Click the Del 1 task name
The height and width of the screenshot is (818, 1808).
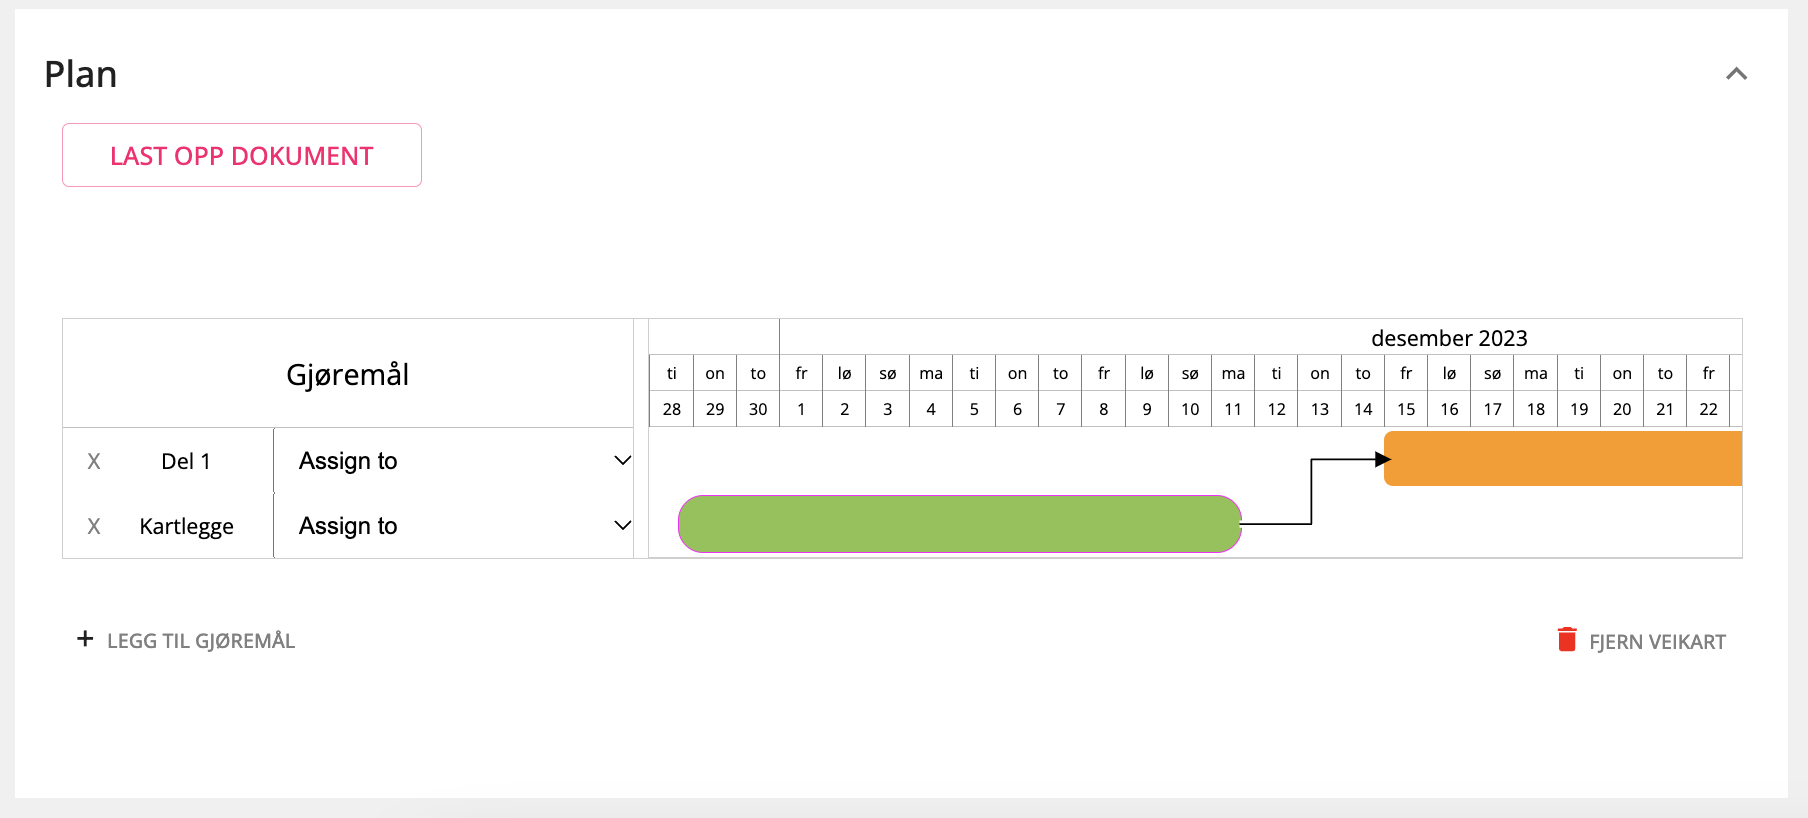tap(186, 461)
